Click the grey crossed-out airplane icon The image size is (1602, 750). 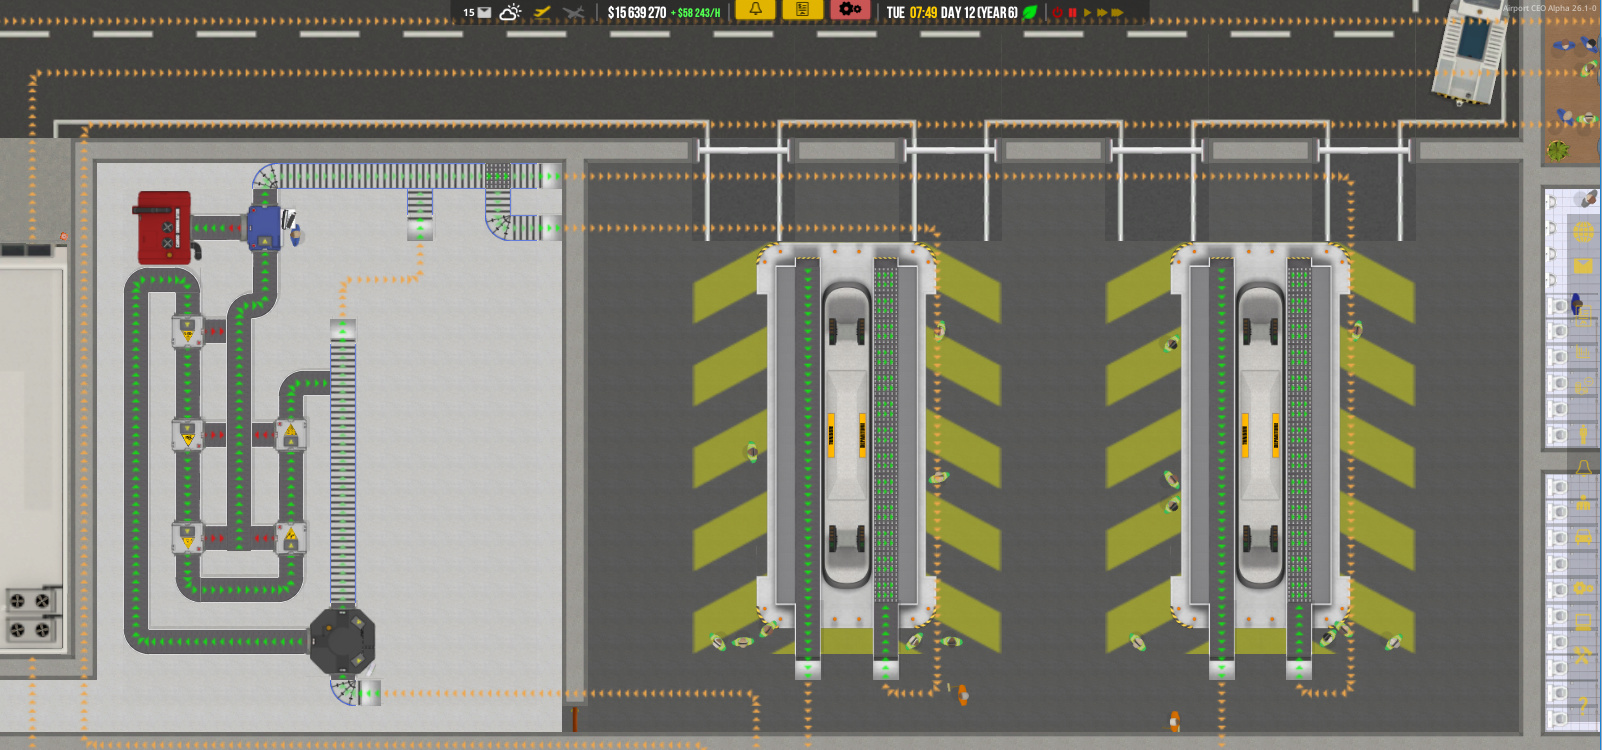[573, 12]
